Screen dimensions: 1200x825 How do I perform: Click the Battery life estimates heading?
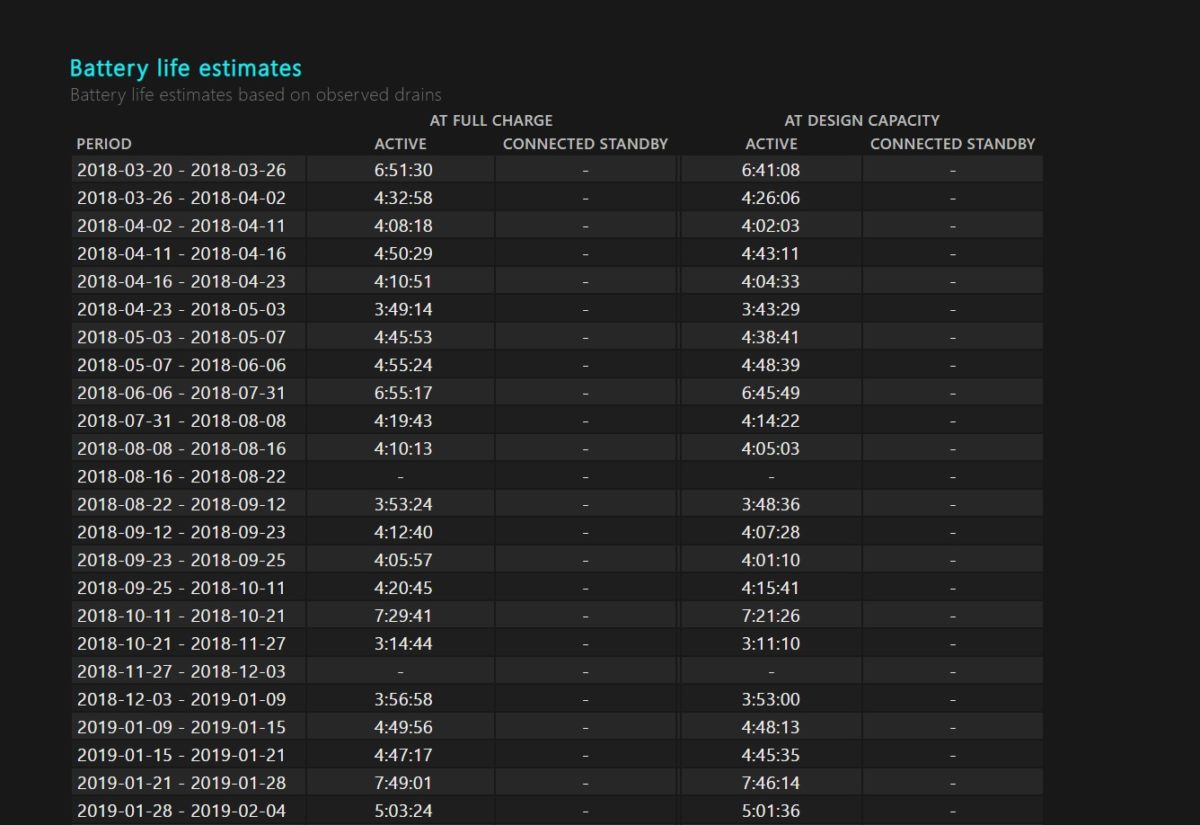(186, 69)
